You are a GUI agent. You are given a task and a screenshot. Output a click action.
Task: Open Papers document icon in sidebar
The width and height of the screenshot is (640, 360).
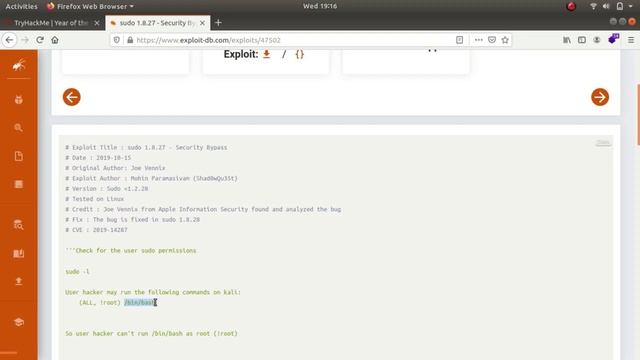click(19, 156)
